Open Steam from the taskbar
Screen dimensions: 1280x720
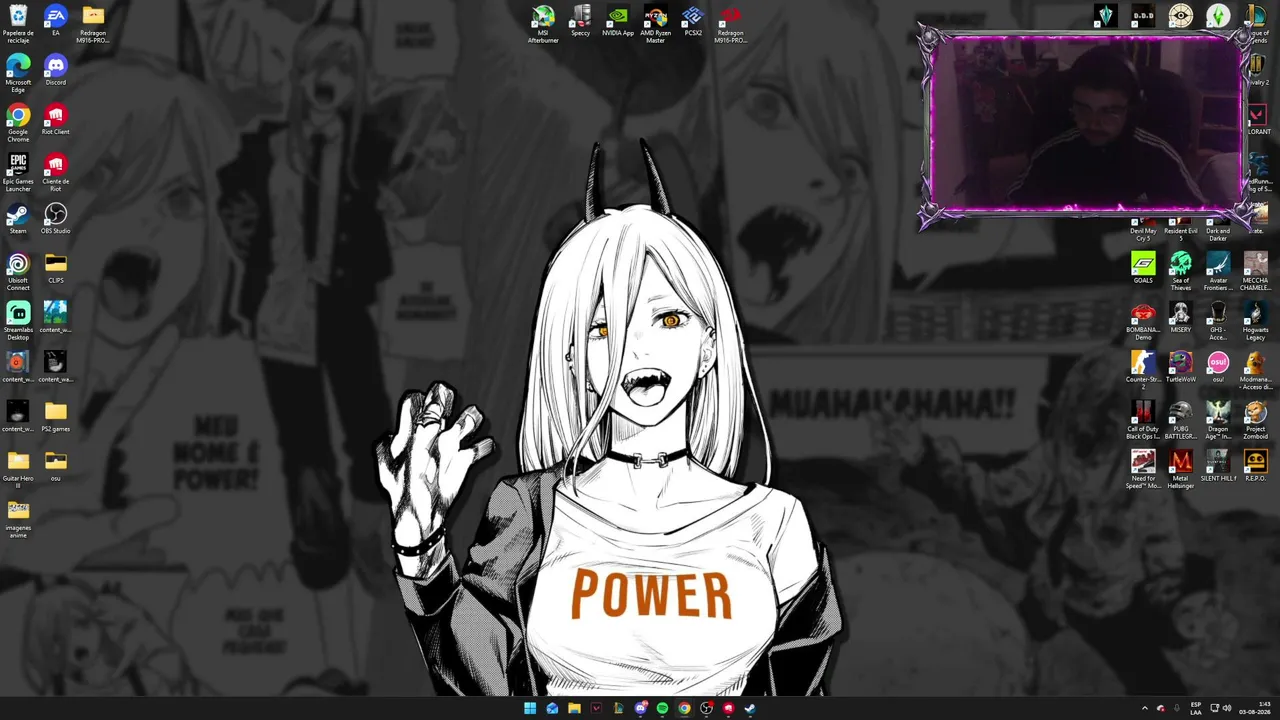[x=750, y=708]
